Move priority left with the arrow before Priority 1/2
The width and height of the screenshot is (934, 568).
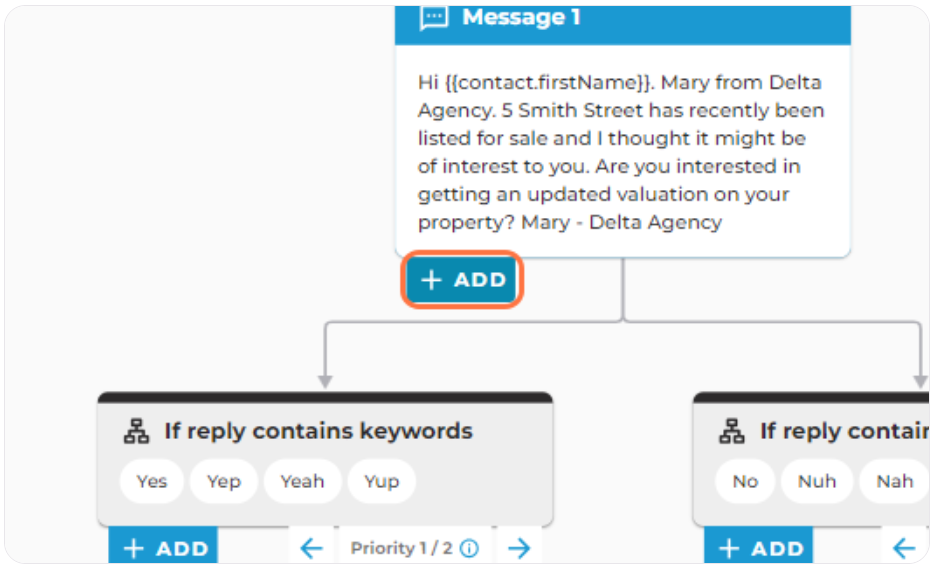312,548
